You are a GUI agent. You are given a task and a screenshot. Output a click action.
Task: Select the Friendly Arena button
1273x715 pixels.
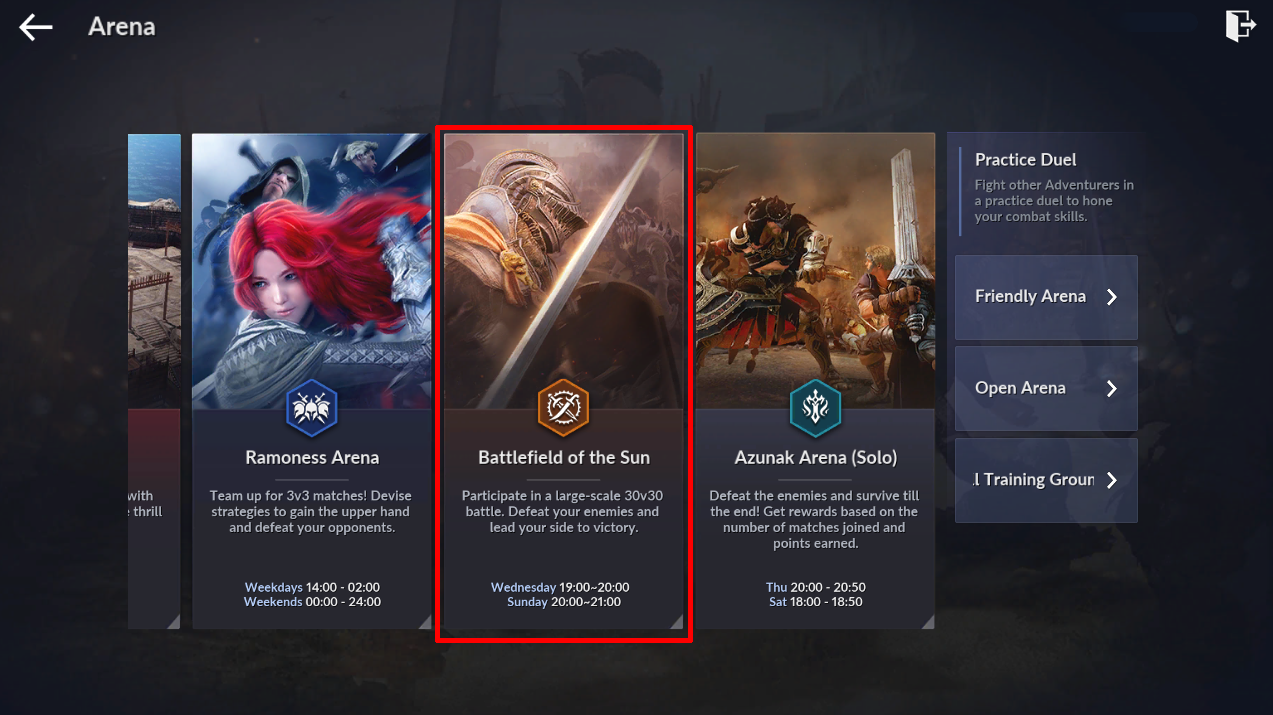[1046, 297]
